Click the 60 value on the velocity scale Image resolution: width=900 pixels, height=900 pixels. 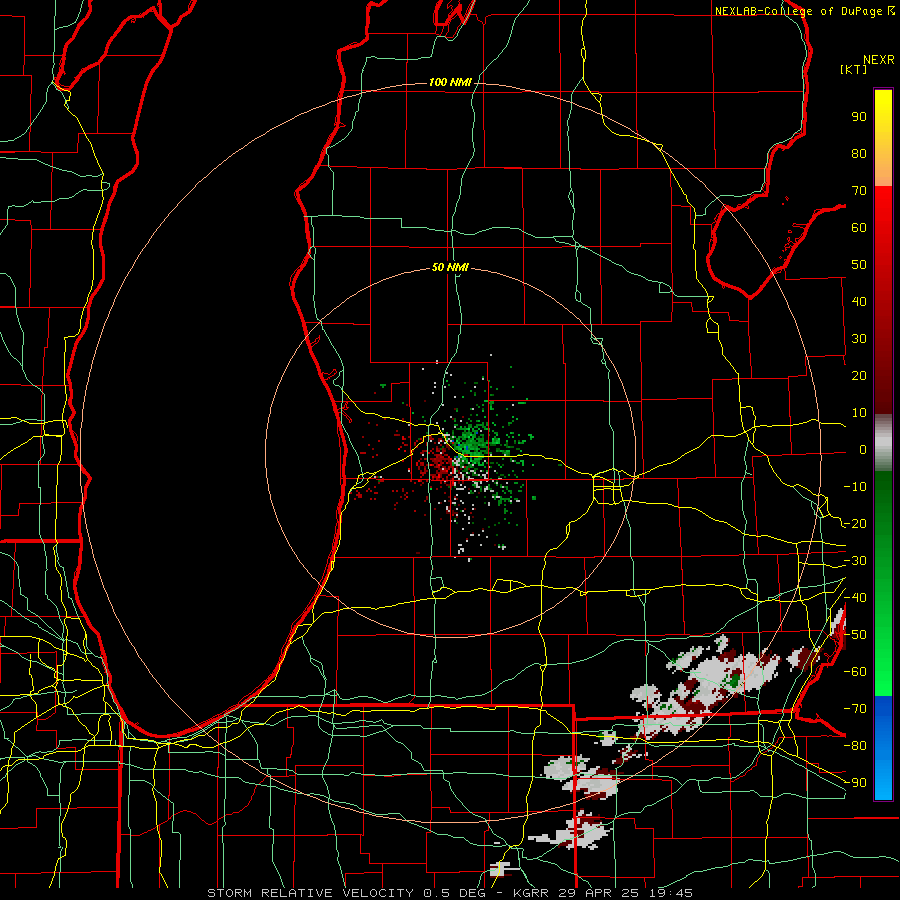click(859, 228)
